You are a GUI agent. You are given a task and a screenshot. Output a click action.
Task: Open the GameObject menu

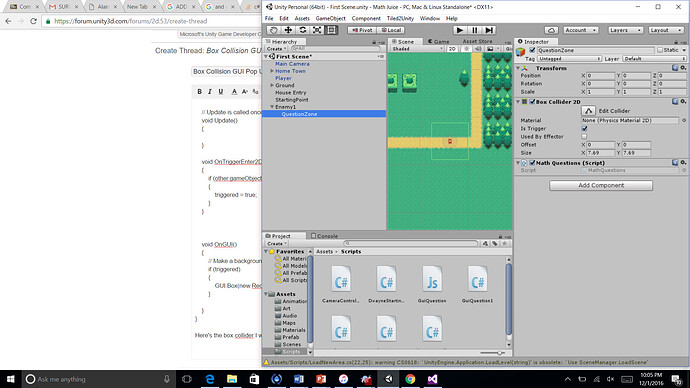click(x=330, y=18)
